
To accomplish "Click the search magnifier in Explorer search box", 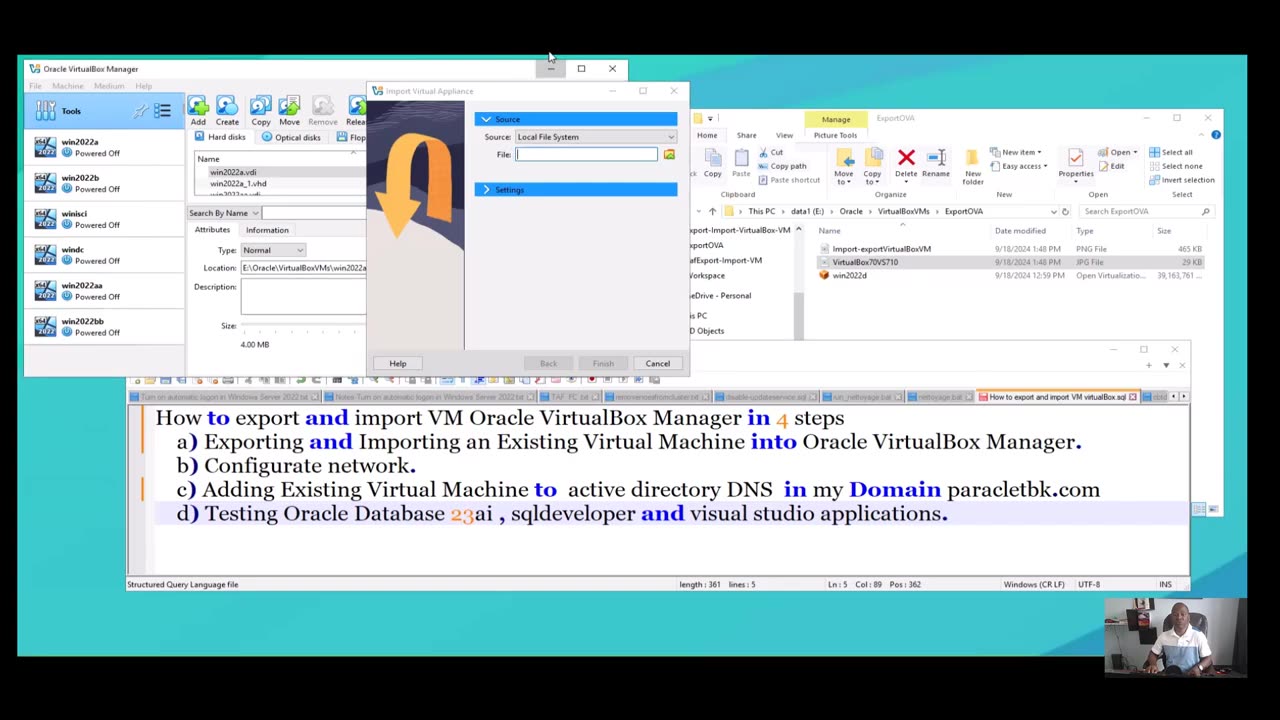I will (x=1206, y=211).
